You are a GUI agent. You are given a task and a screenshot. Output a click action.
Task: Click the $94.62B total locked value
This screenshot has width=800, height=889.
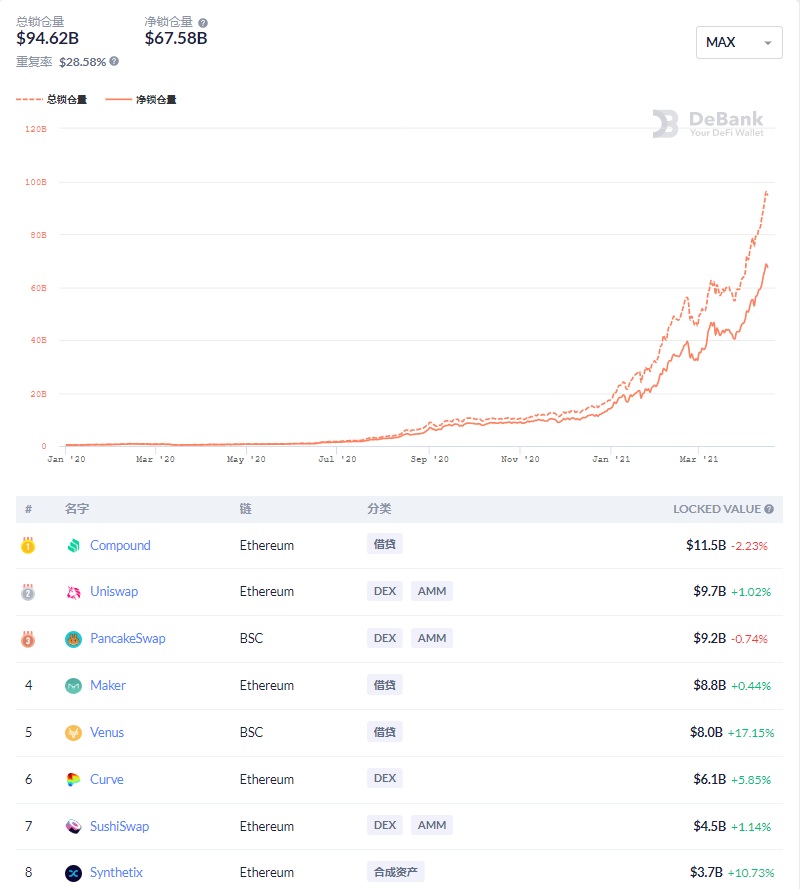(x=48, y=39)
